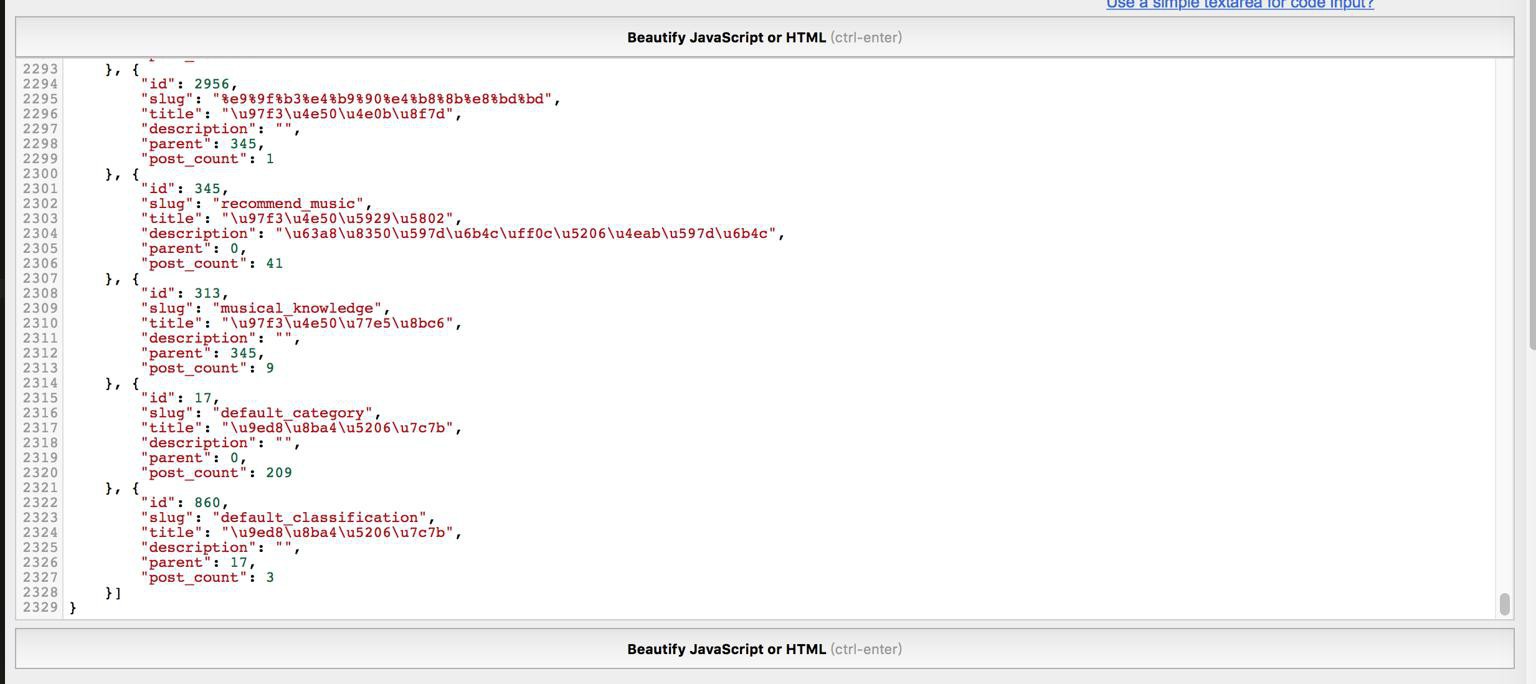
Task: Click line number 2300 in the gutter
Action: coord(40,174)
